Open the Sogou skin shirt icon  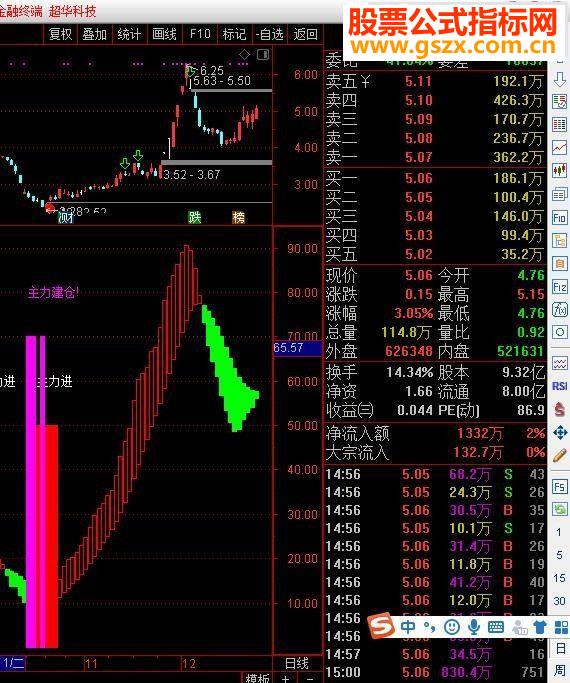(540, 627)
